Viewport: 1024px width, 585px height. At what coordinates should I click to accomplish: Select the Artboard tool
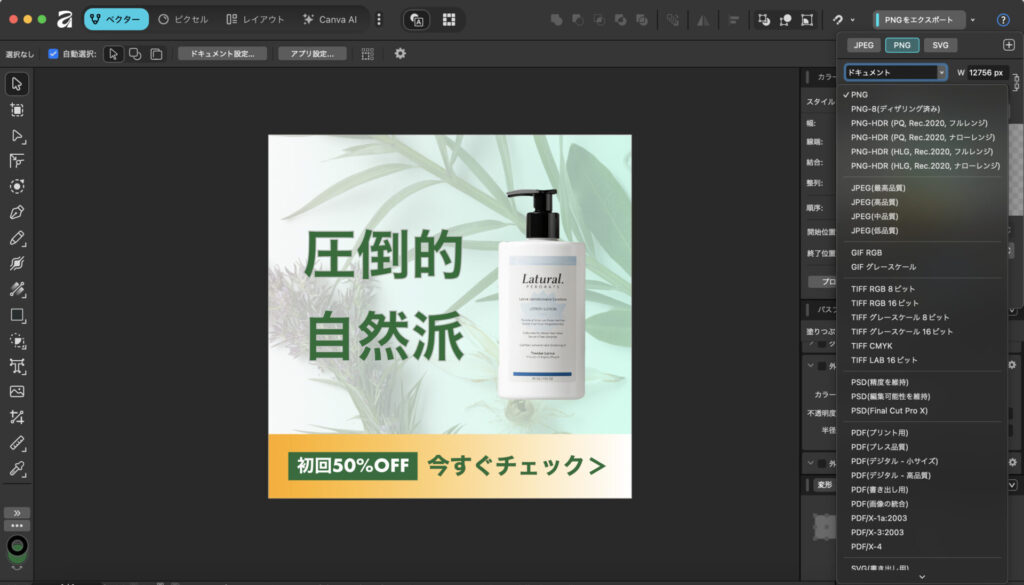(x=17, y=110)
